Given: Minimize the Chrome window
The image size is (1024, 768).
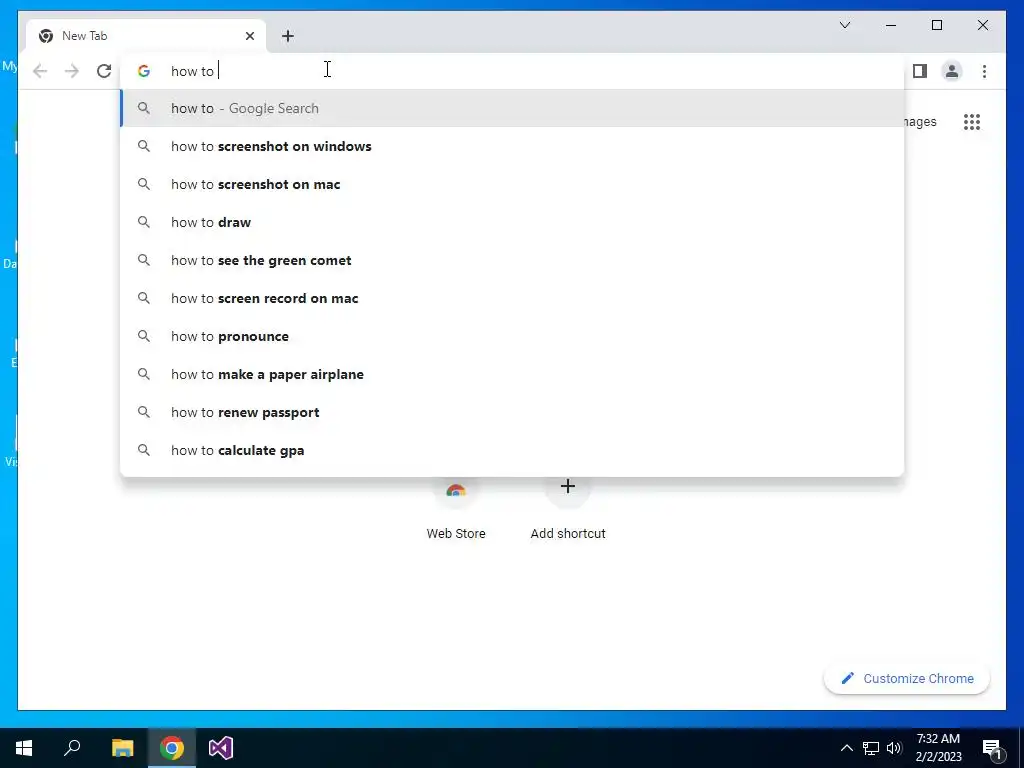Looking at the screenshot, I should click(891, 25).
